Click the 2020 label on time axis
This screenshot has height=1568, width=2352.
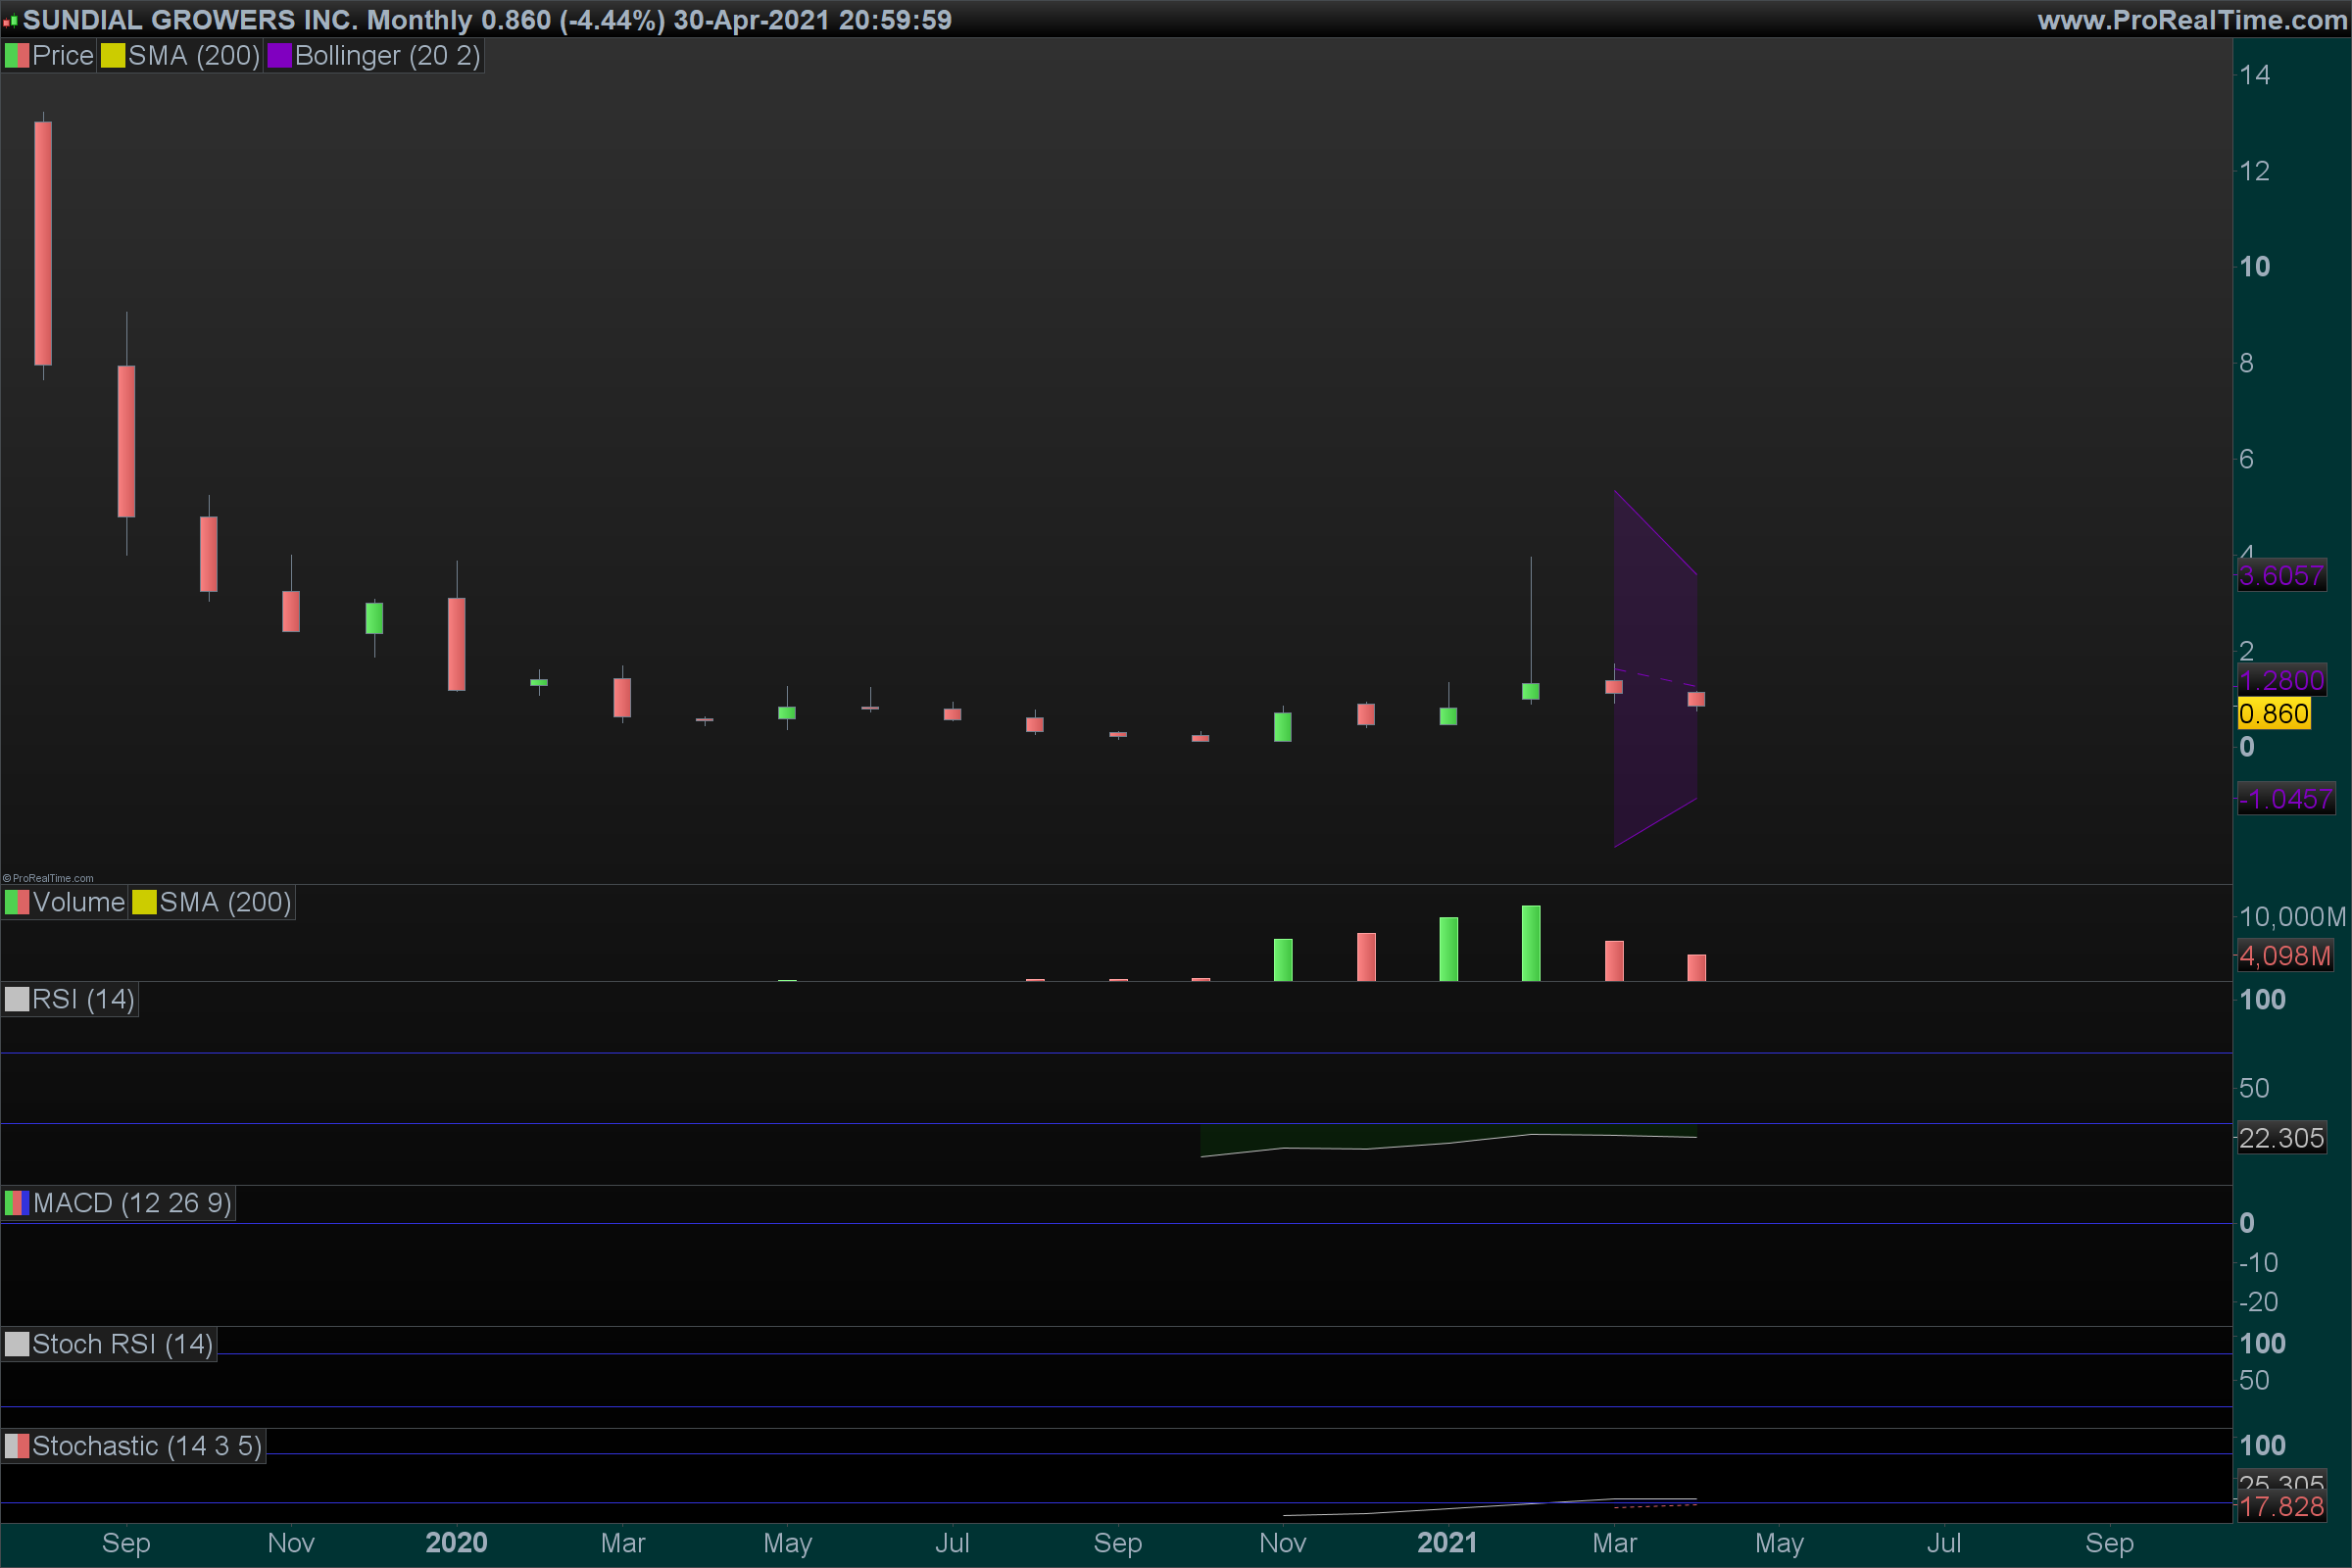[x=456, y=1543]
